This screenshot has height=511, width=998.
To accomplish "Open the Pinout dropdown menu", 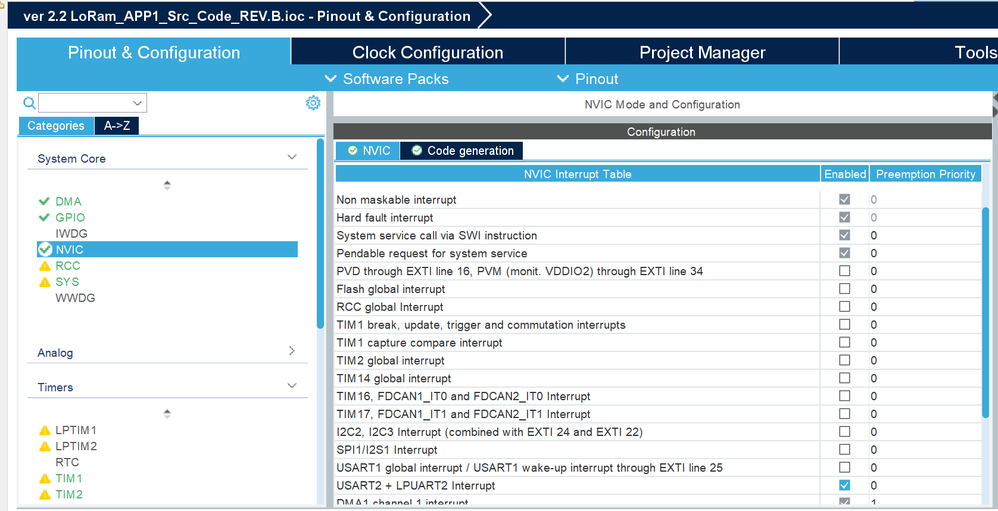I will pyautogui.click(x=587, y=79).
